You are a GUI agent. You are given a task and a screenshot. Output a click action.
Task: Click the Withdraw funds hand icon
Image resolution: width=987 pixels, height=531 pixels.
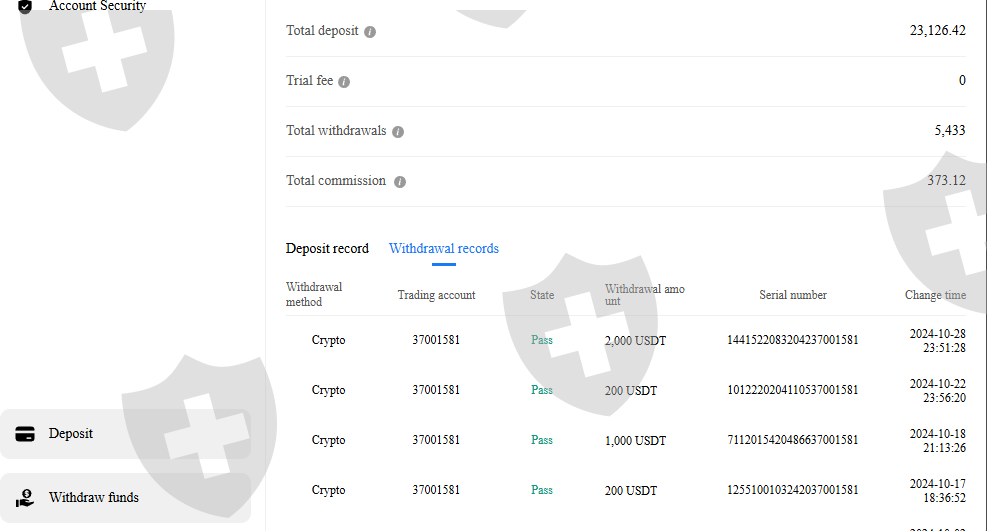(25, 498)
